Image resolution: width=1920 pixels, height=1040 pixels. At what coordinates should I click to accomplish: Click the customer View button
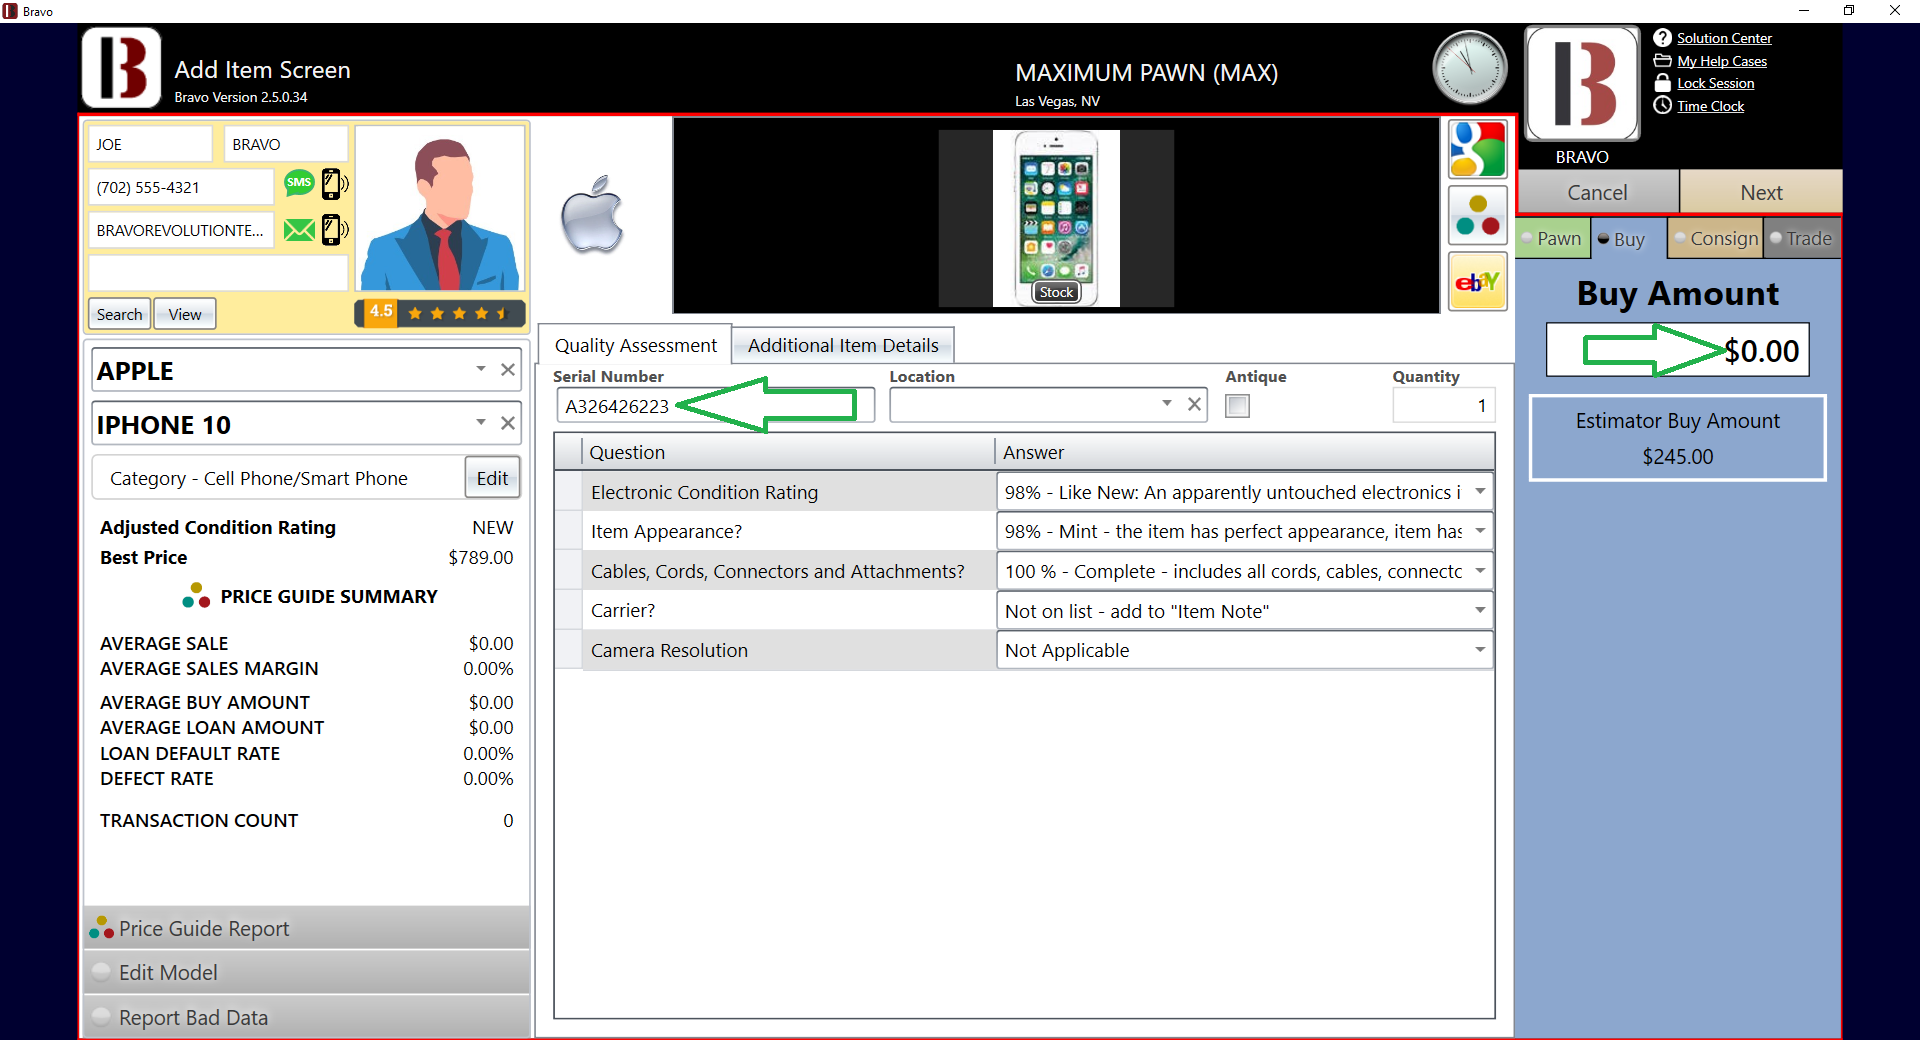point(185,314)
